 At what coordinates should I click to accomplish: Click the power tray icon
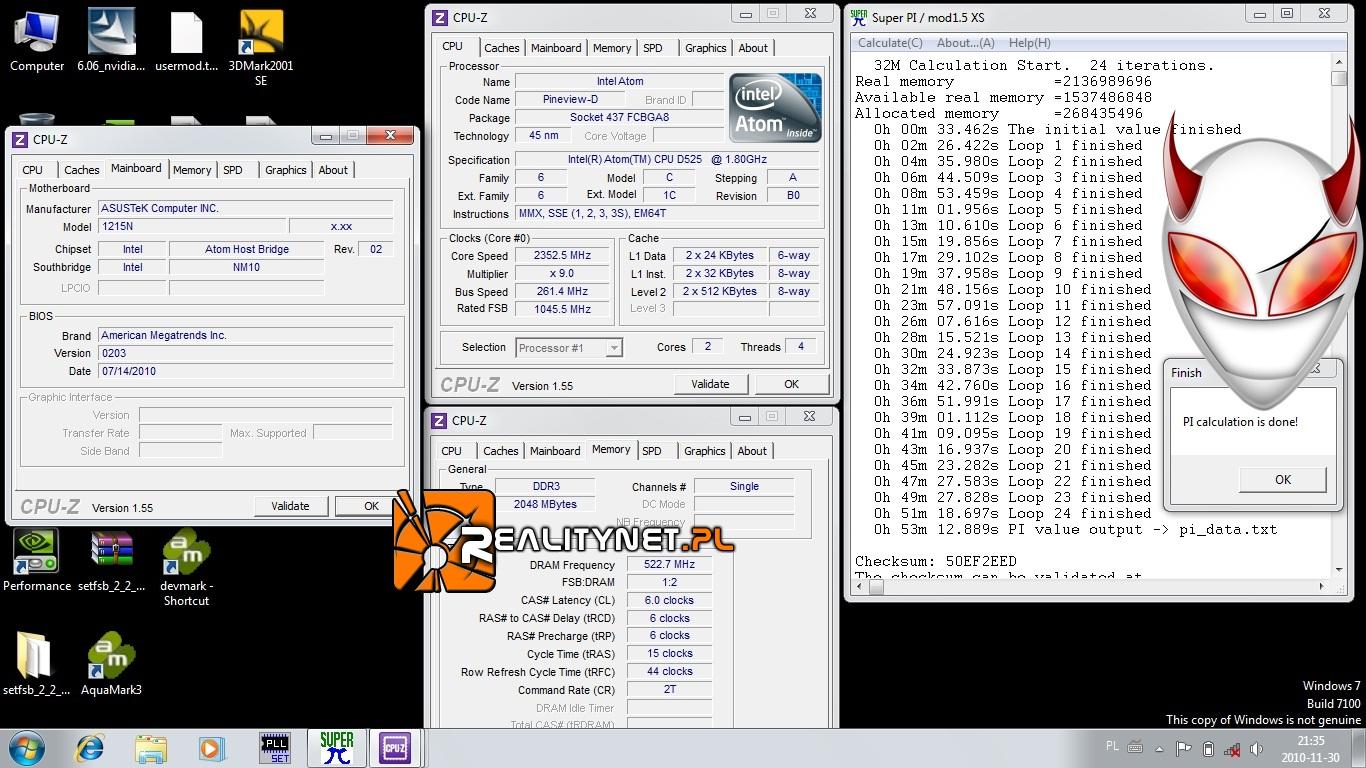click(1208, 748)
